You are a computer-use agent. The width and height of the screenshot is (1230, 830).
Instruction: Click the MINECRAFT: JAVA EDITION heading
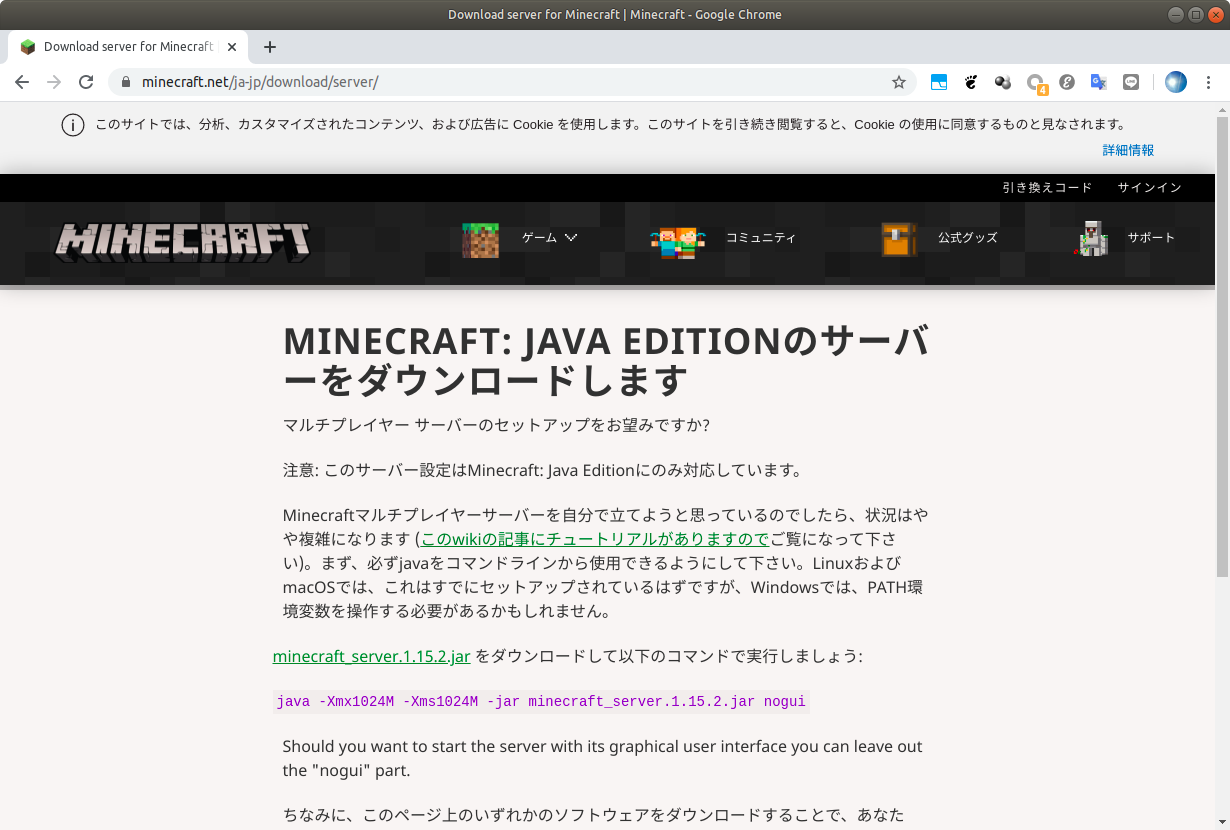tap(607, 361)
